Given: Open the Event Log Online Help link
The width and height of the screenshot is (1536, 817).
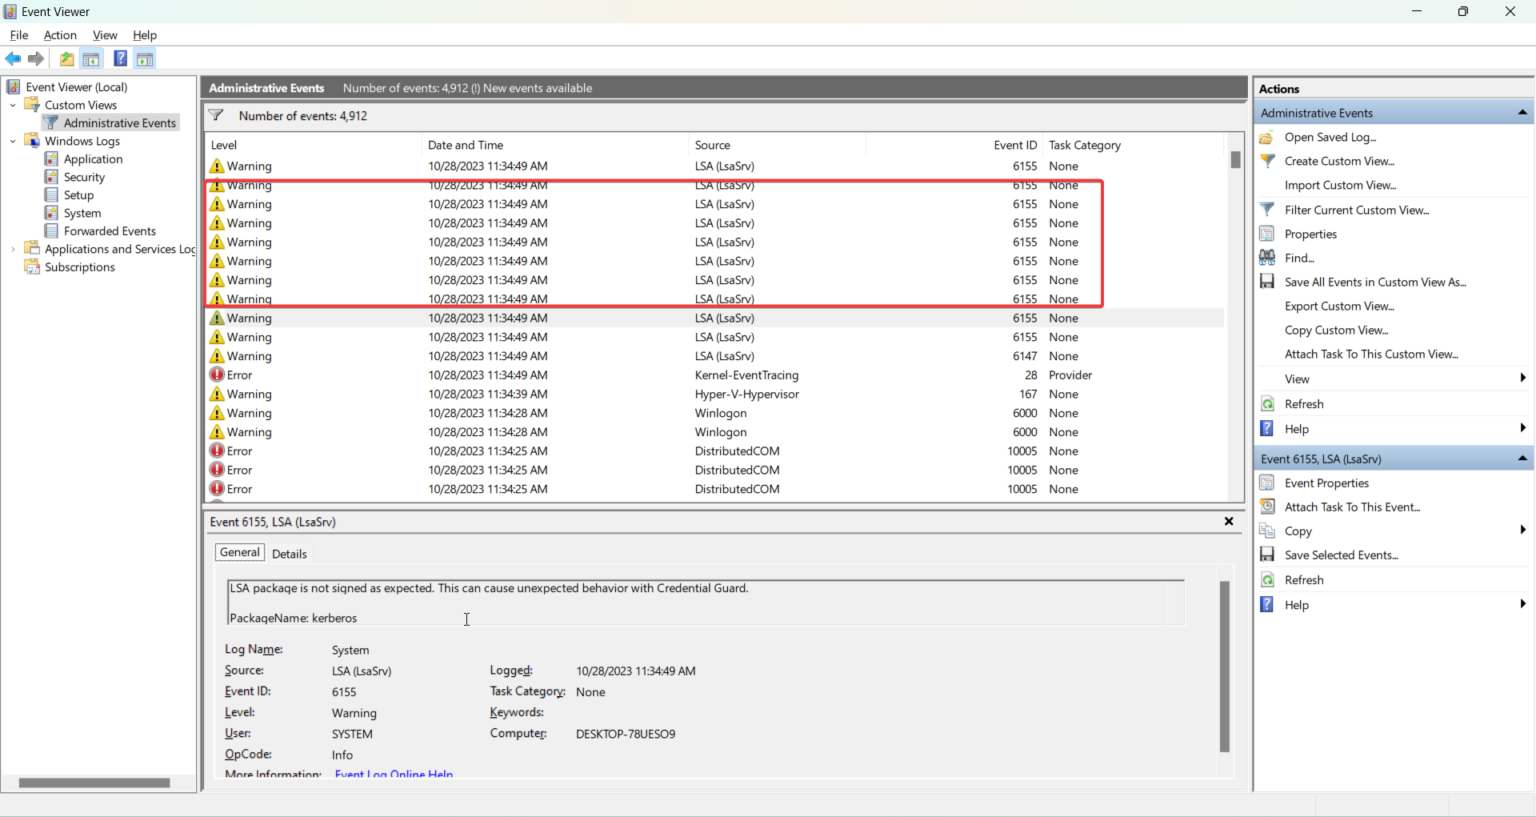Looking at the screenshot, I should tap(393, 774).
